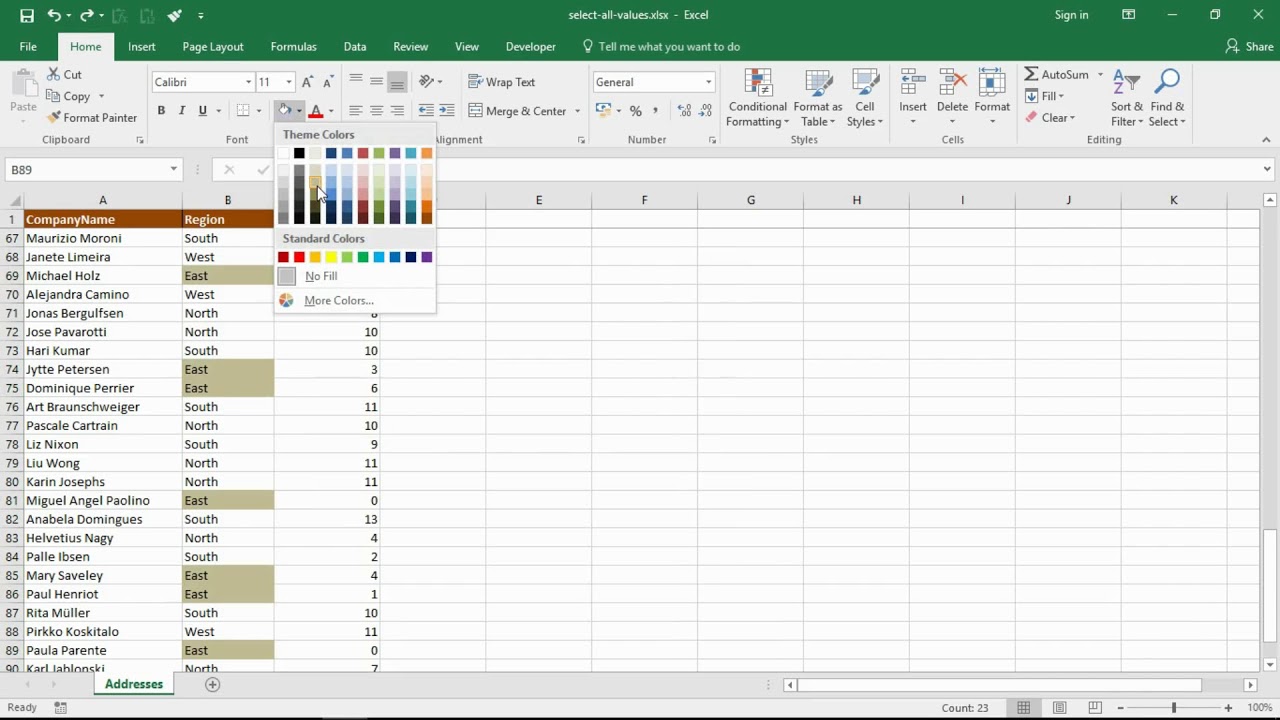This screenshot has width=1280, height=720.
Task: Expand the Merge & Center dropdown arrow
Action: point(577,111)
